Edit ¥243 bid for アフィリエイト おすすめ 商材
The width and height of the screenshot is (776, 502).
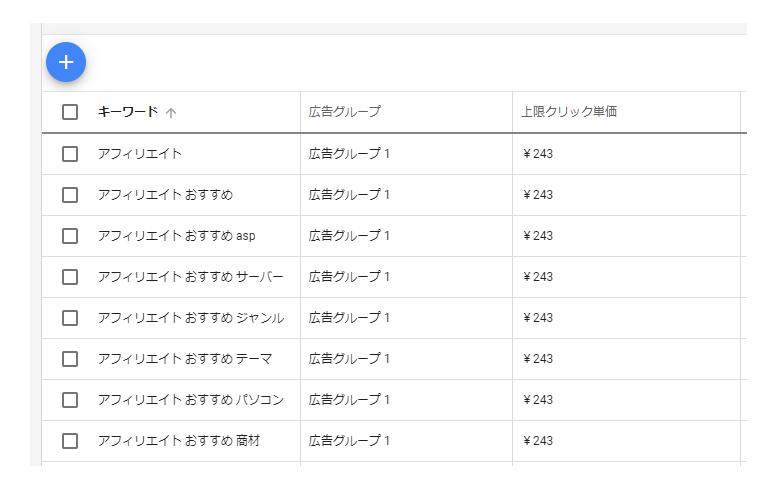pyautogui.click(x=538, y=441)
